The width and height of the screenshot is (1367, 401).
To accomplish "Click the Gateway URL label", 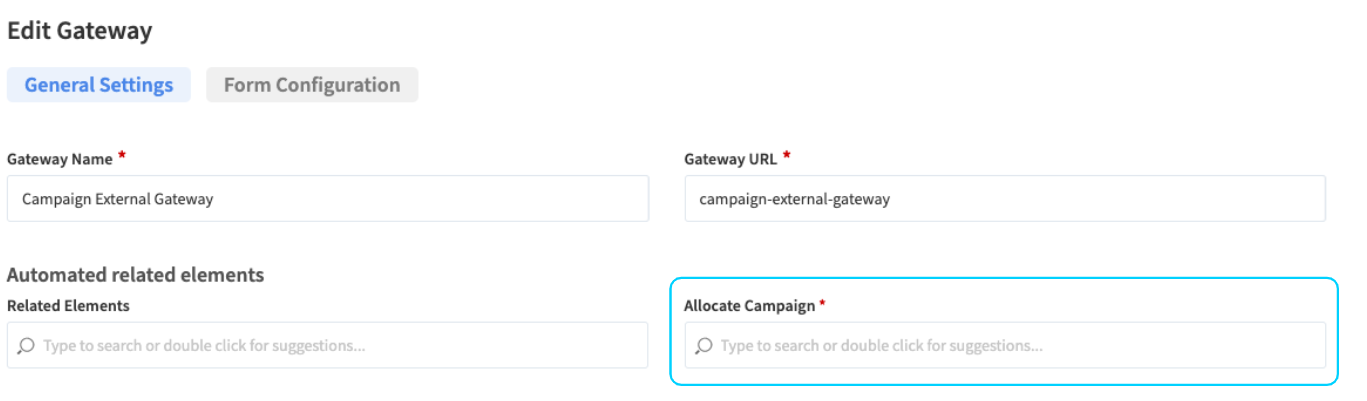I will (x=731, y=159).
